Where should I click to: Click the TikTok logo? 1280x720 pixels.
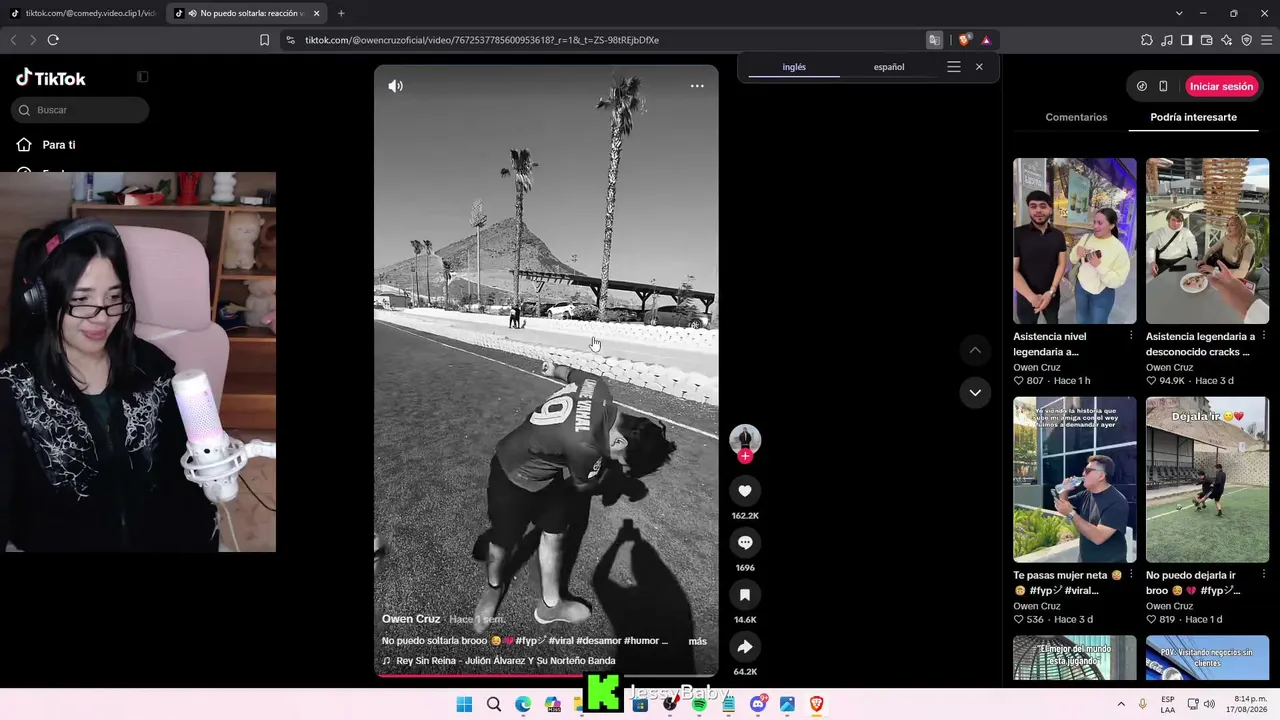(x=51, y=78)
